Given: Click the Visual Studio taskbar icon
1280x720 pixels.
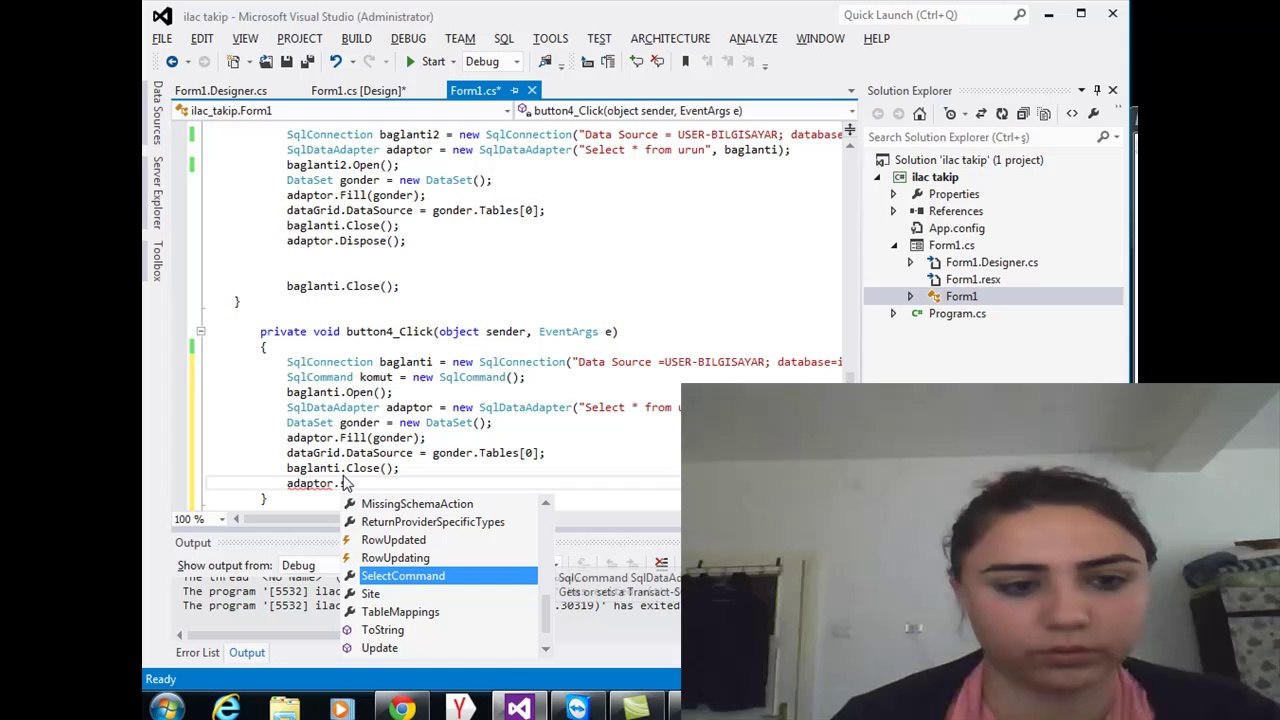Looking at the screenshot, I should pos(519,708).
